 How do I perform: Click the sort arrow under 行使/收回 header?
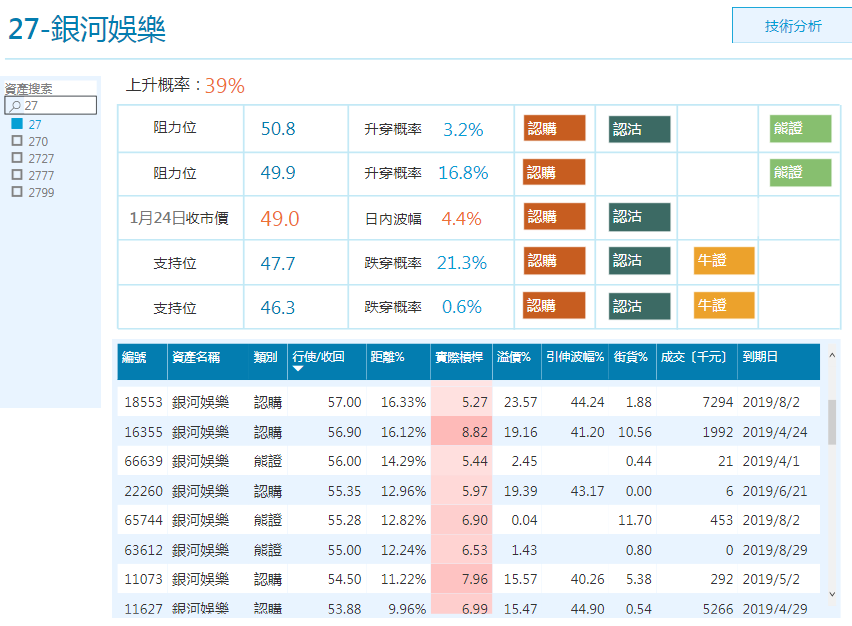pyautogui.click(x=298, y=369)
